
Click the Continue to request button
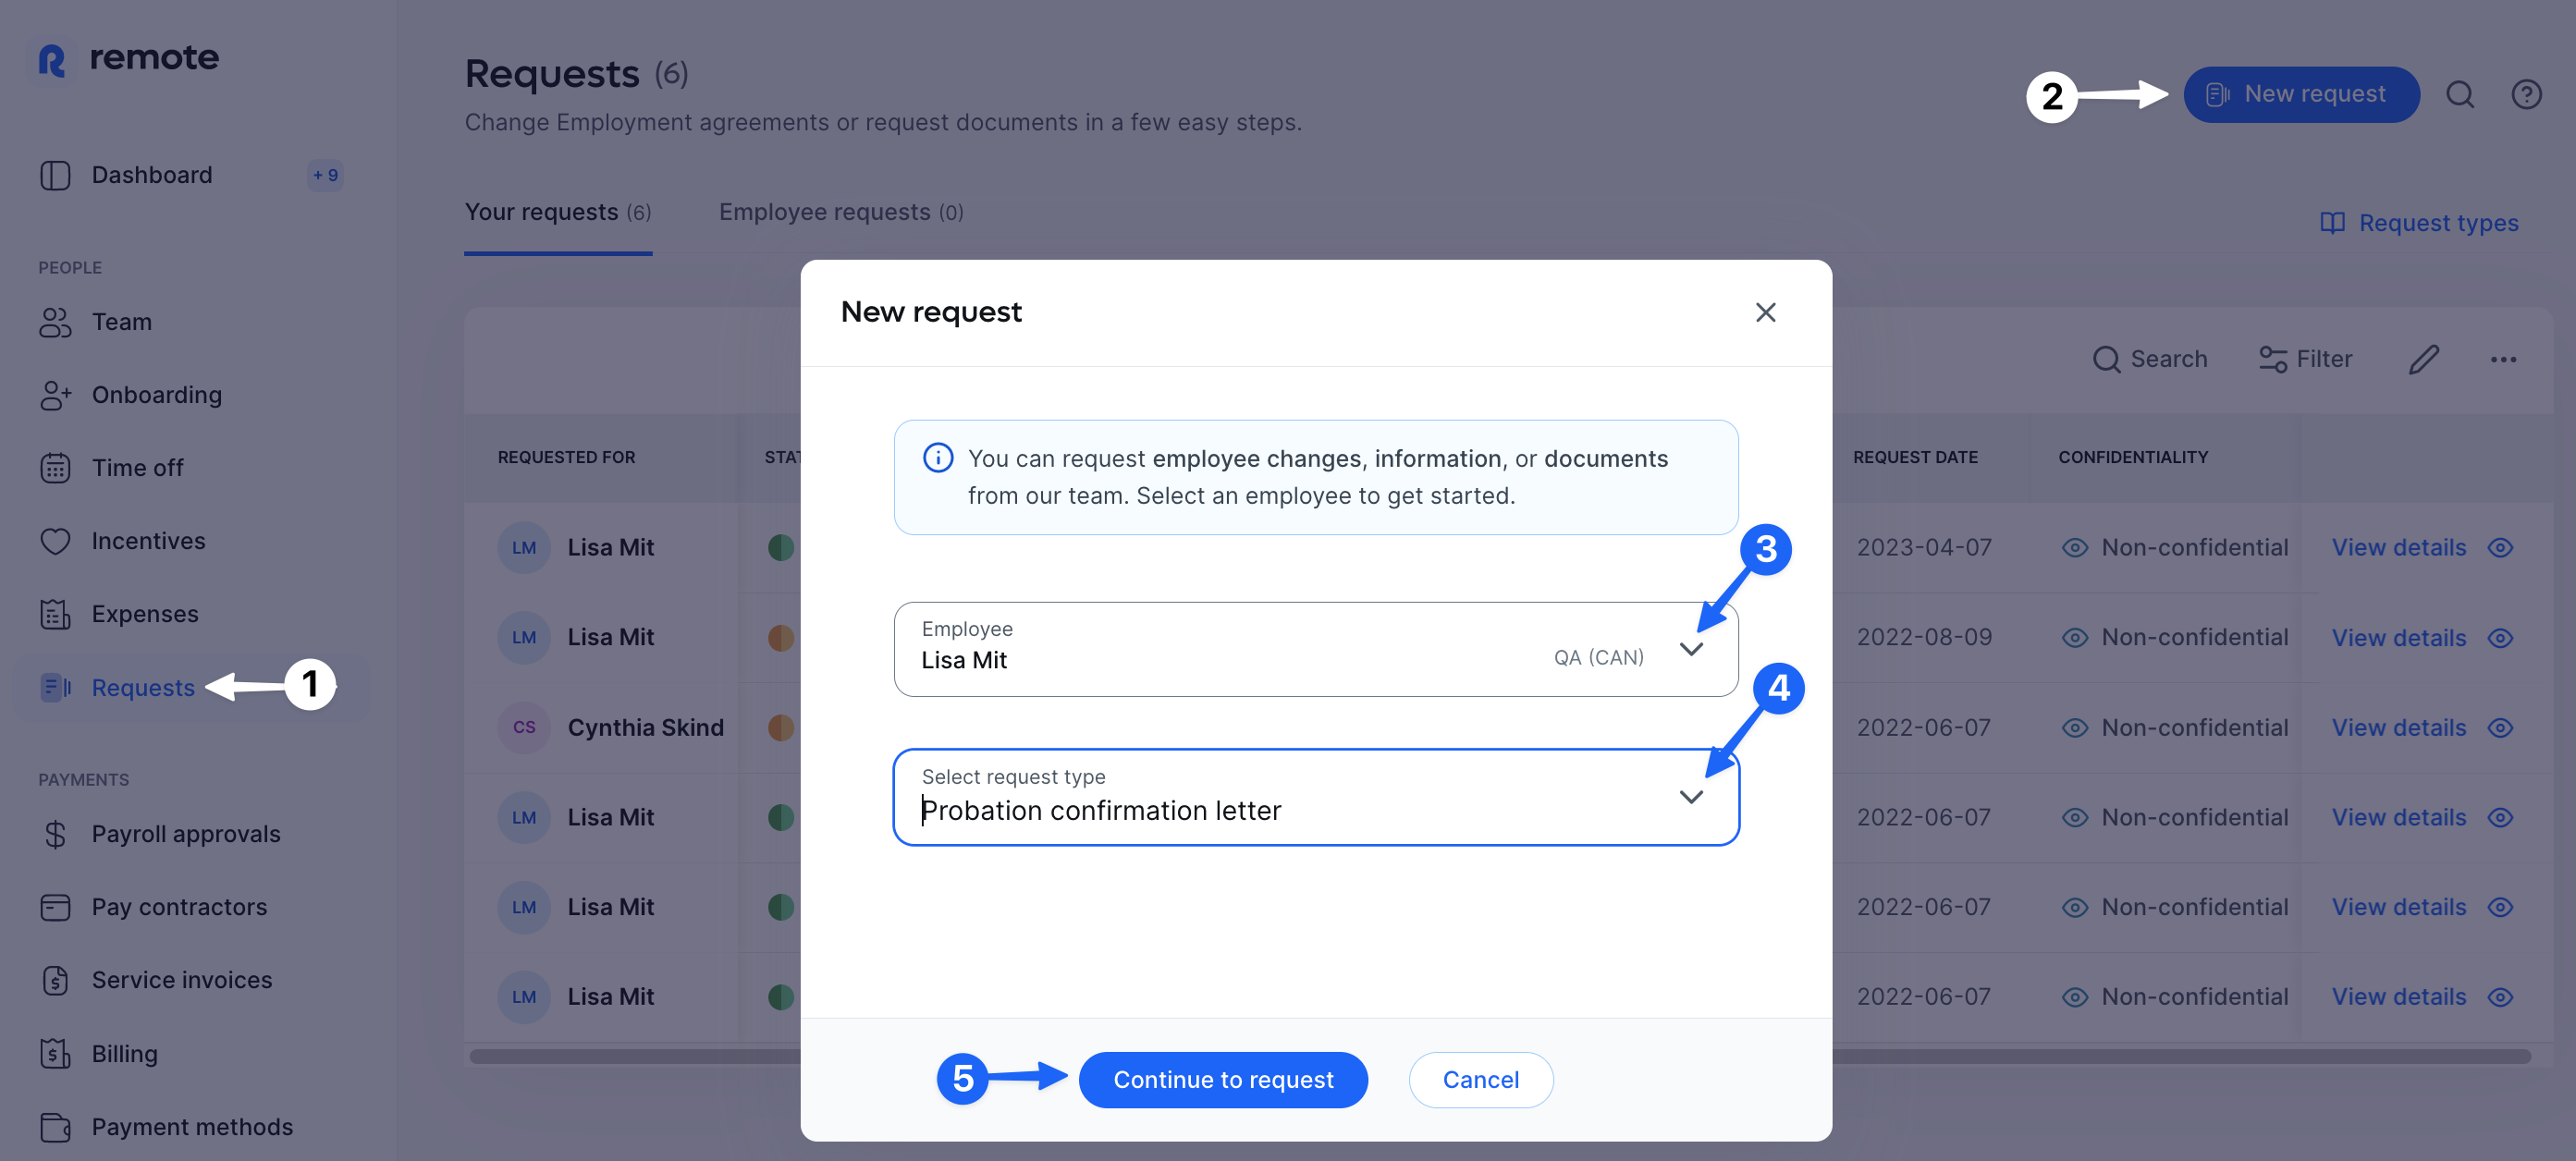[x=1223, y=1079]
